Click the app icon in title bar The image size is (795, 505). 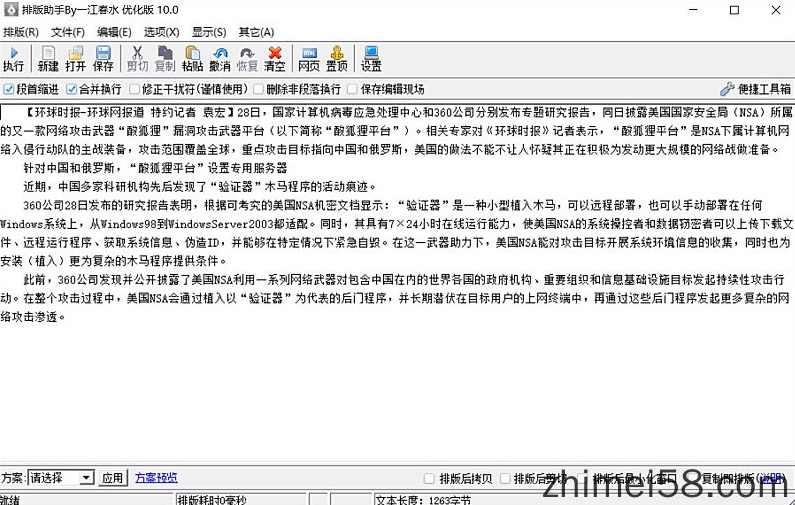tap(11, 10)
